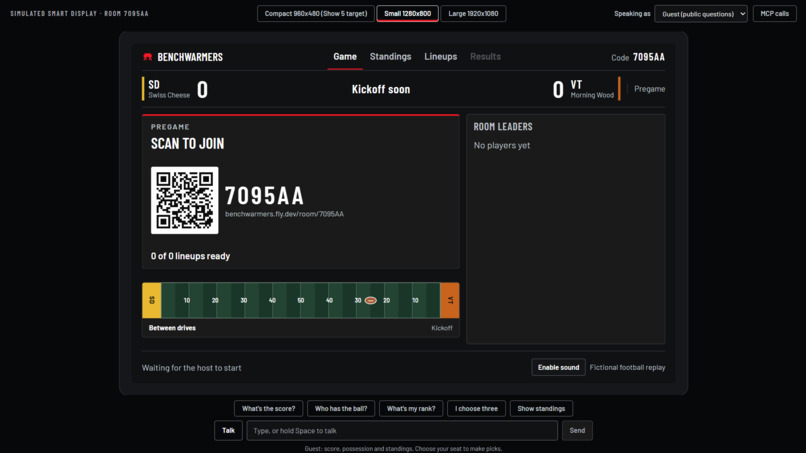This screenshot has width=806, height=453.
Task: Select Large 1920x1080 display size
Action: coord(473,13)
